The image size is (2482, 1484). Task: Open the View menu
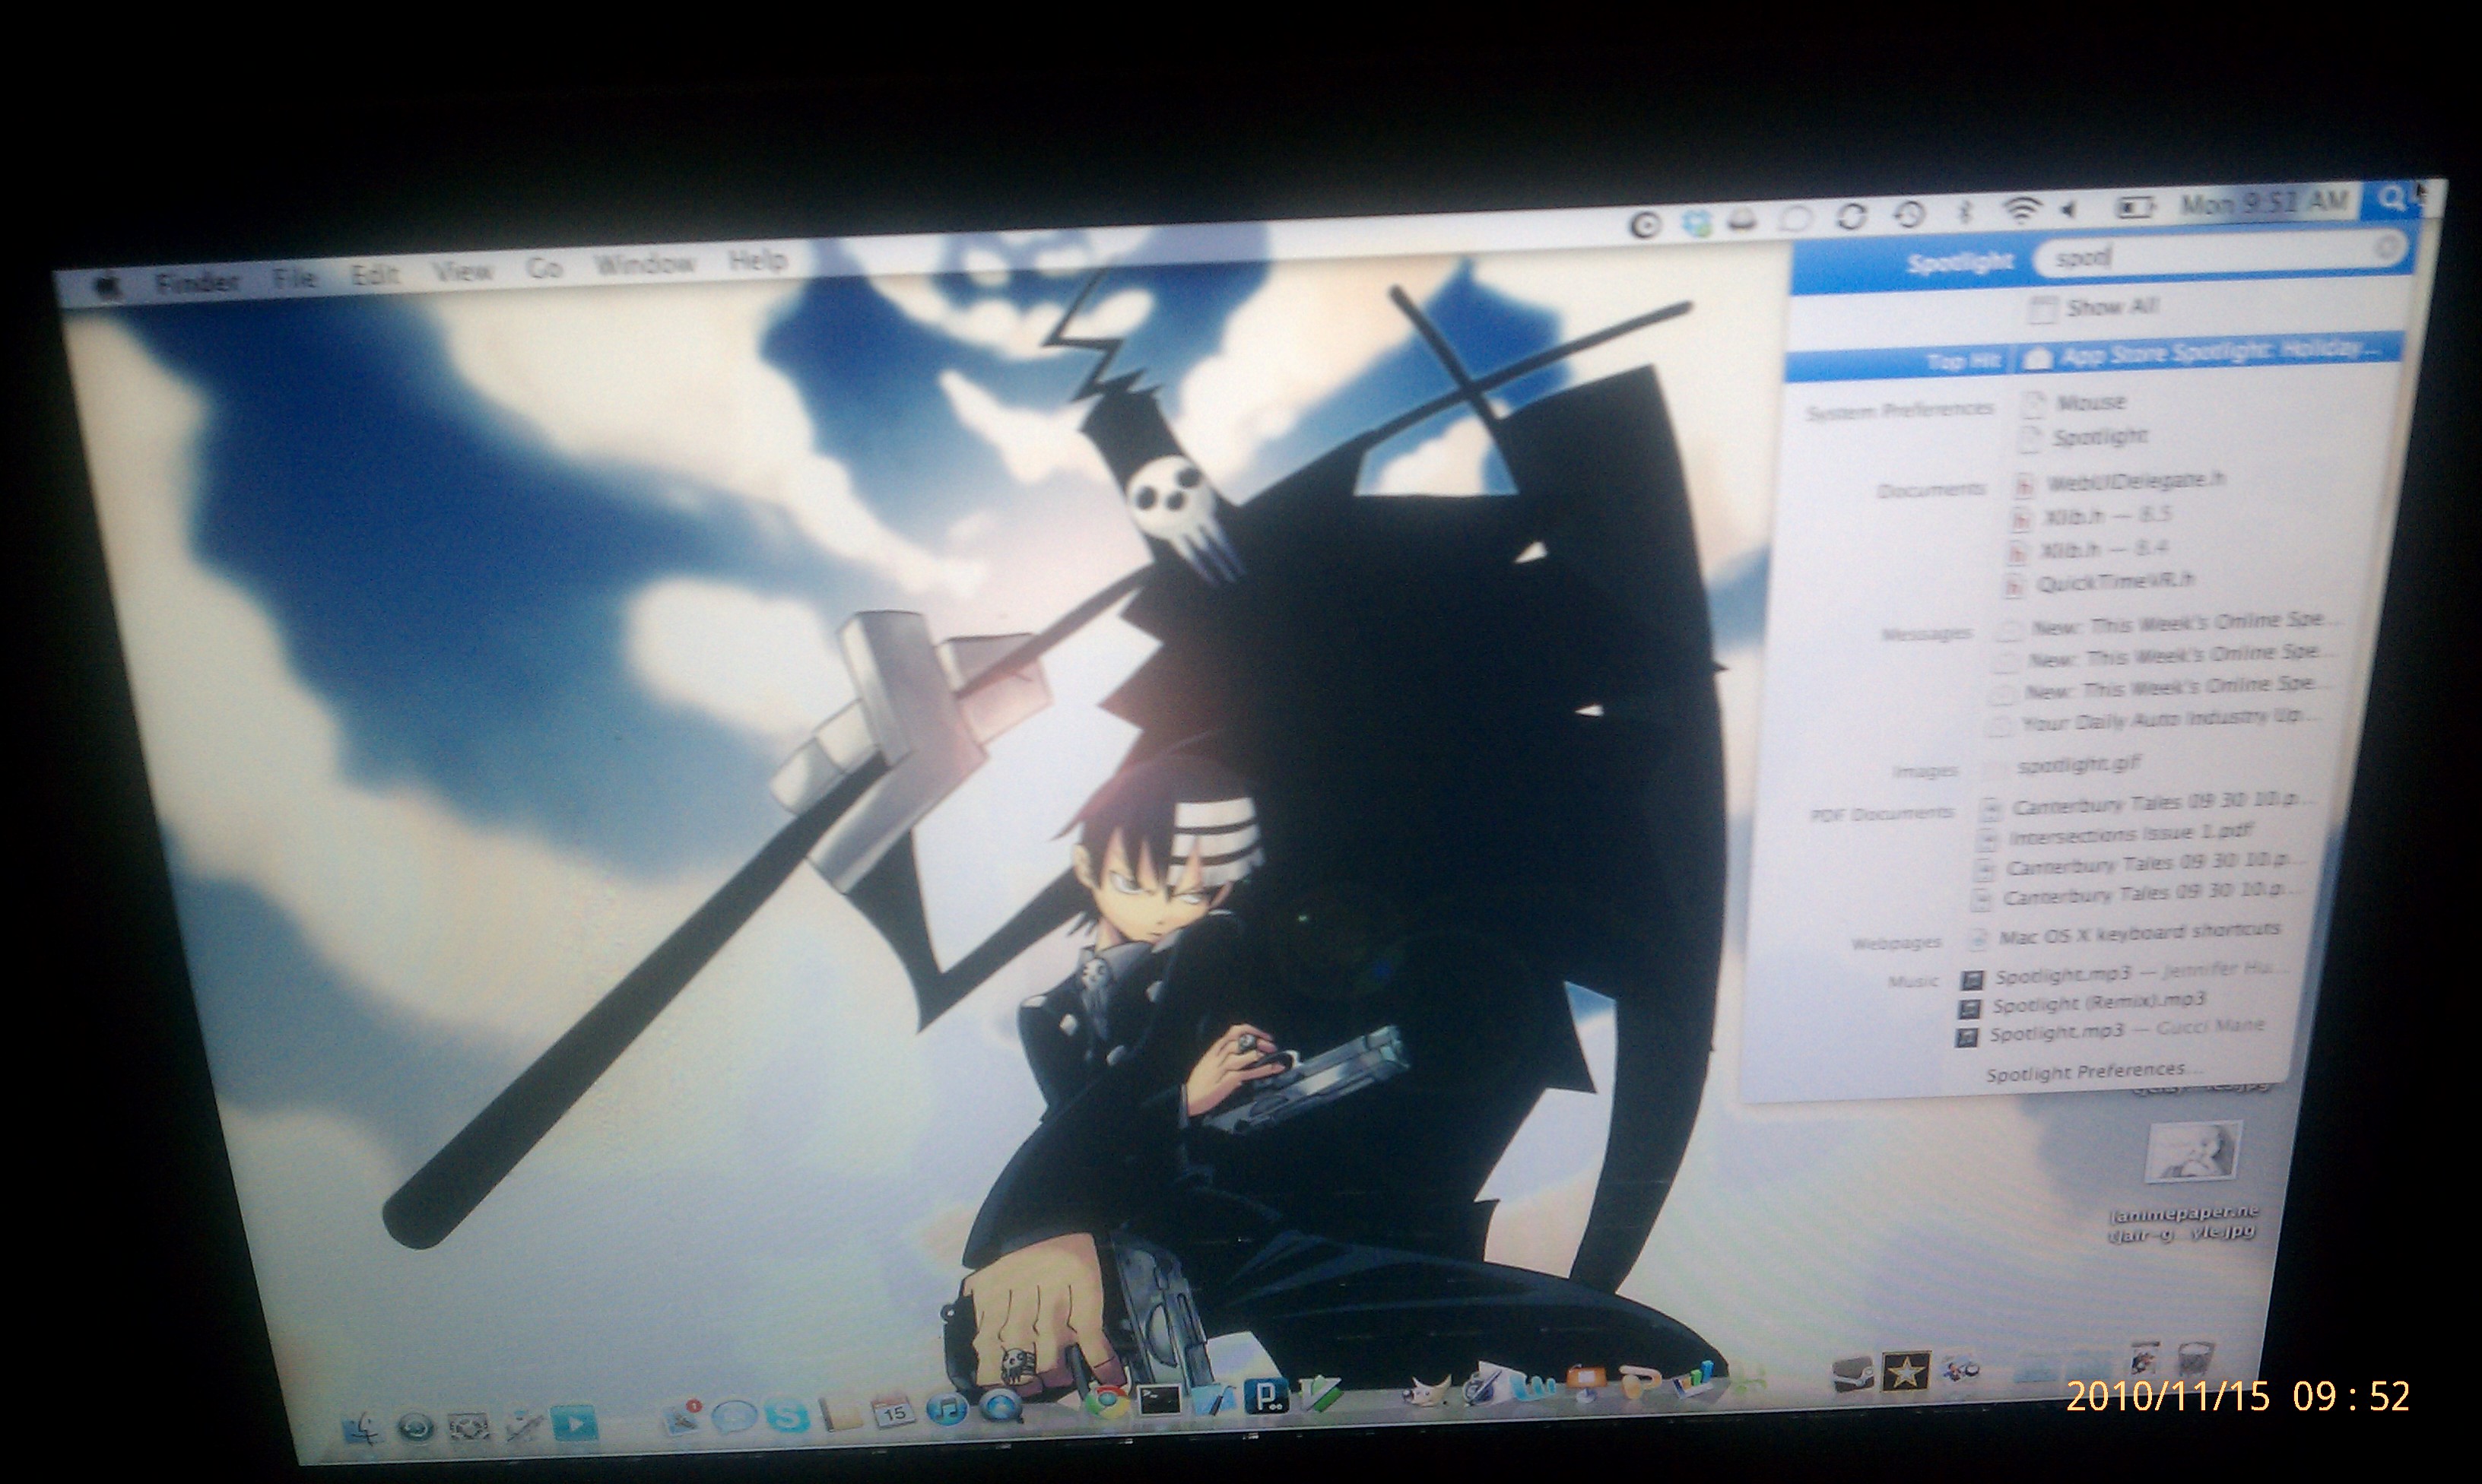coord(462,271)
